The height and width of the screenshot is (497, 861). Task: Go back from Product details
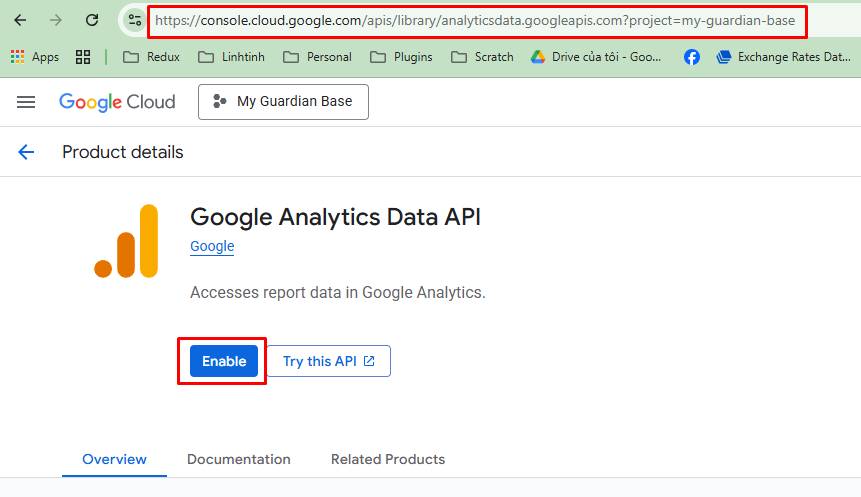[x=26, y=152]
